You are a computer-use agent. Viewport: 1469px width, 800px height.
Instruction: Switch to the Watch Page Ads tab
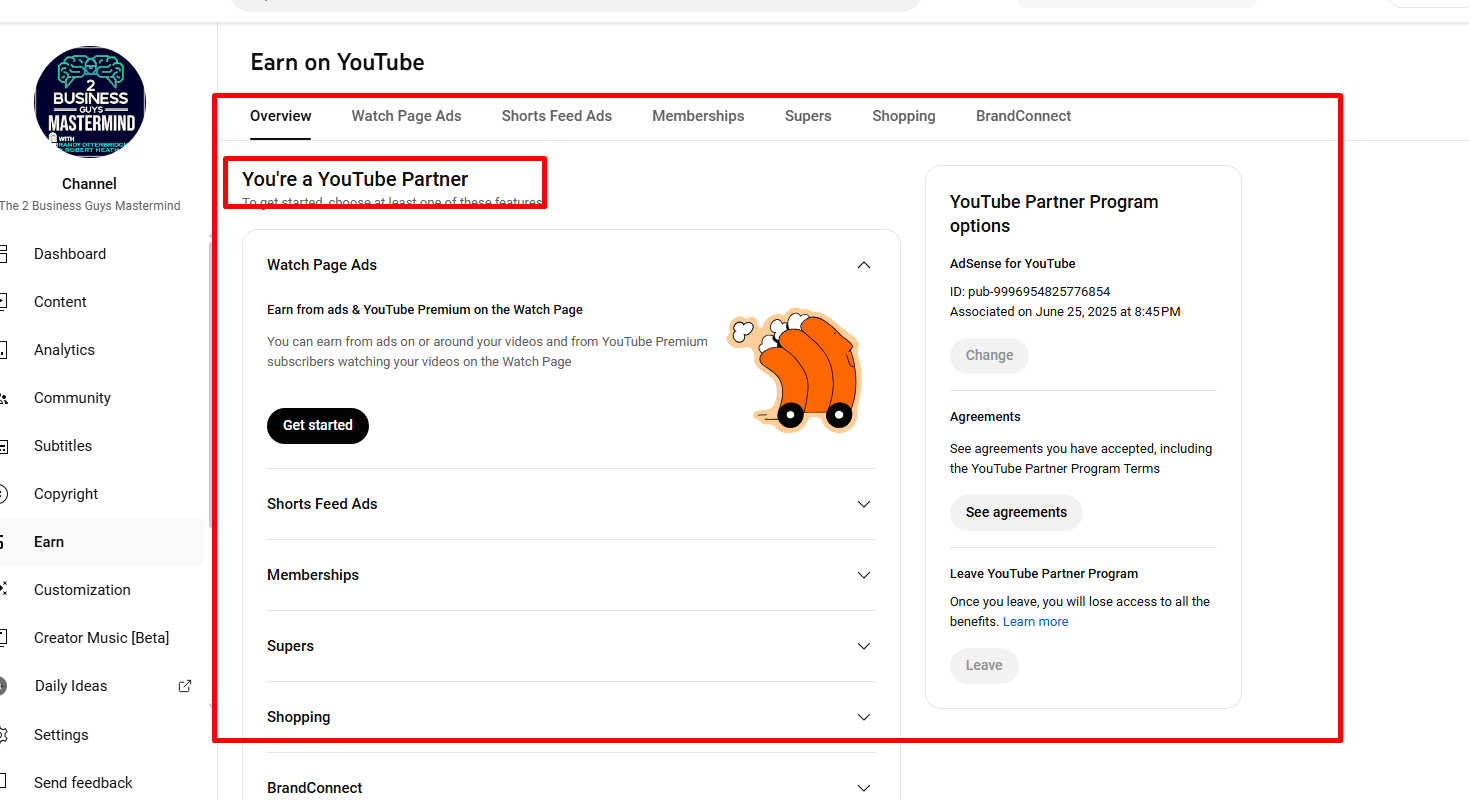(x=406, y=116)
